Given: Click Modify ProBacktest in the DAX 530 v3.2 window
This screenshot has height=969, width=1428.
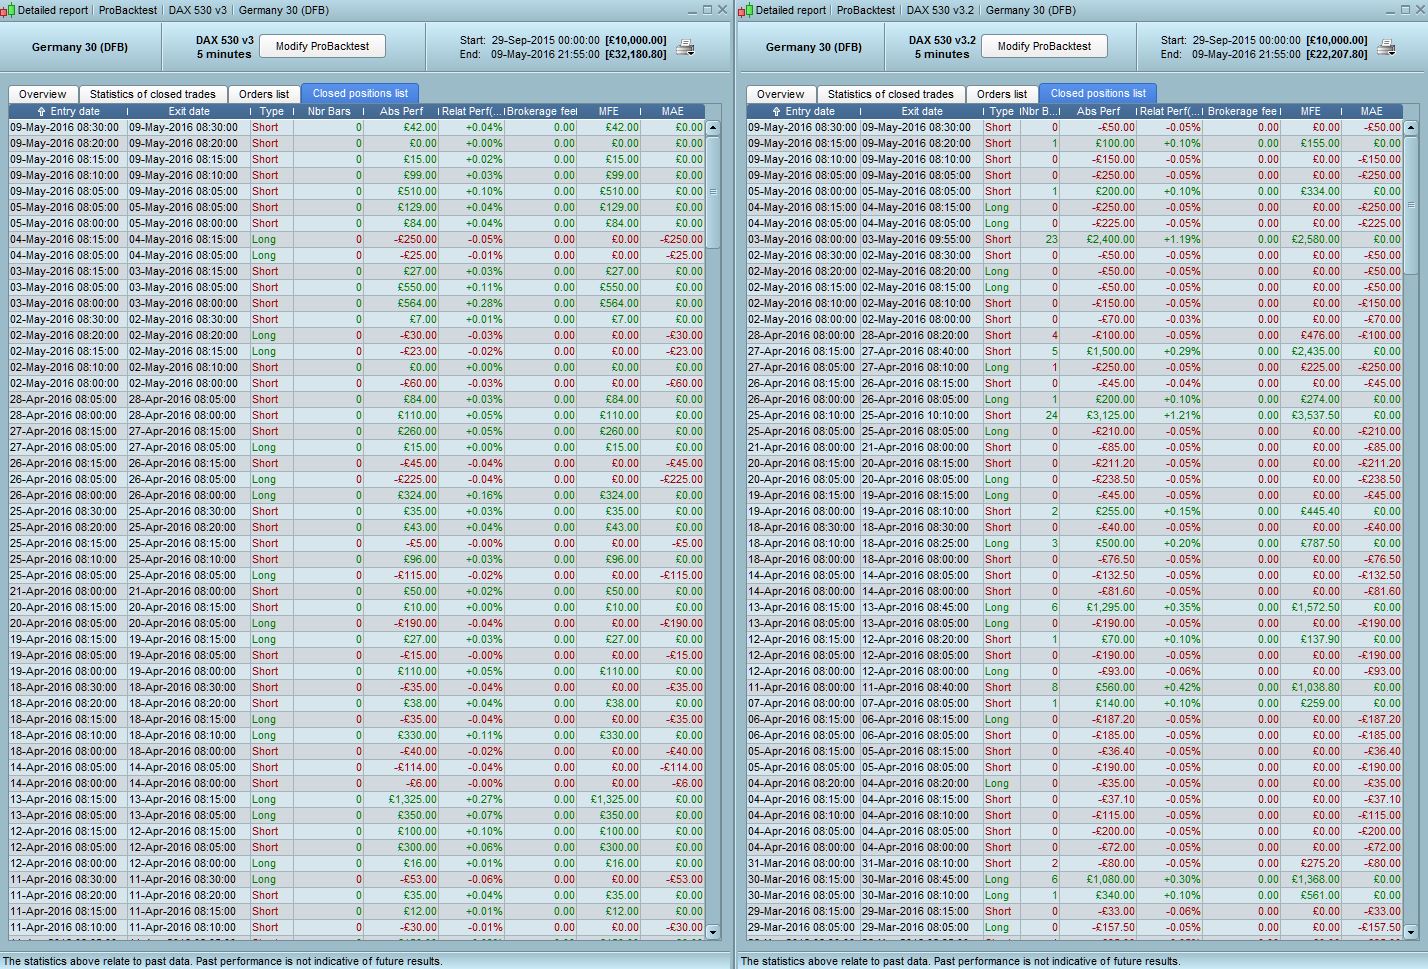Looking at the screenshot, I should (1044, 46).
